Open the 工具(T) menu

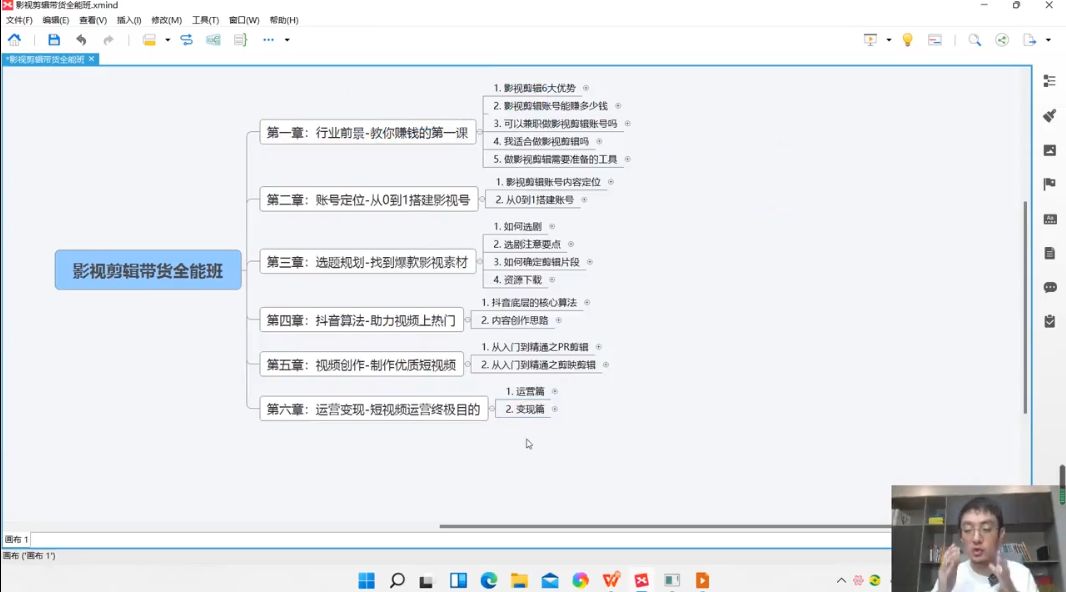tap(205, 20)
